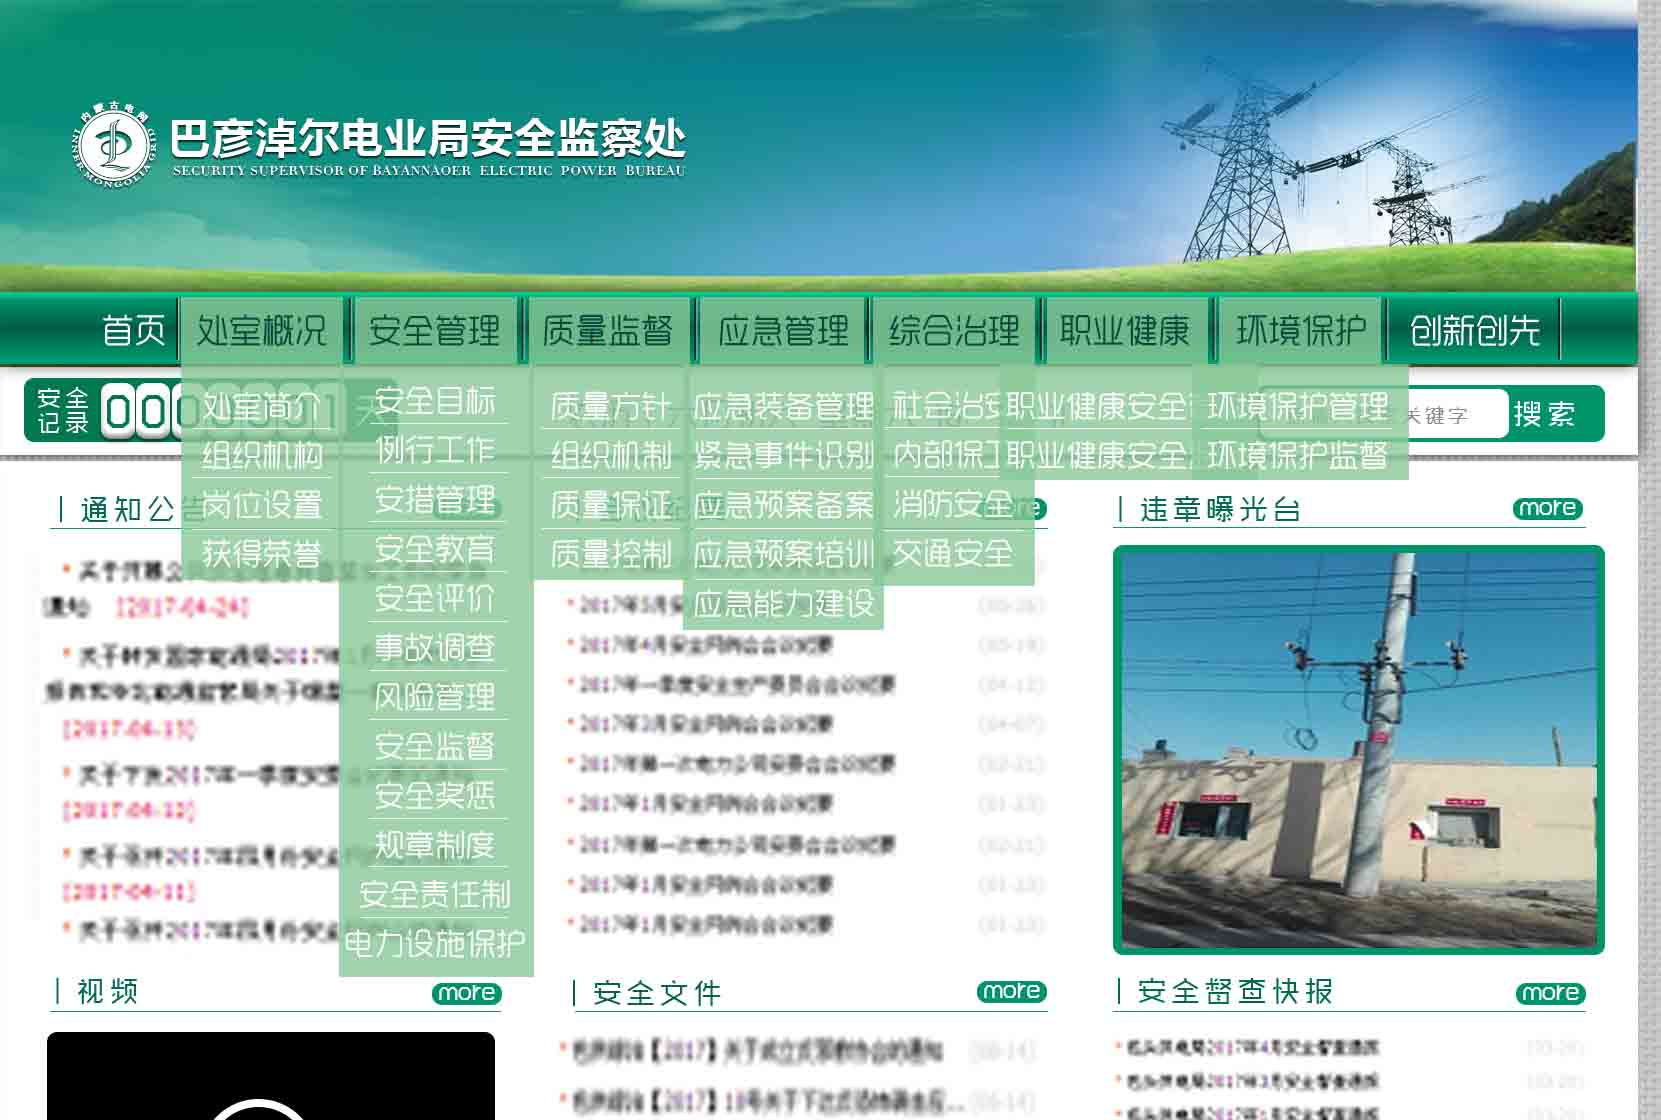This screenshot has height=1120, width=1661.
Task: Select 电力设施保护 submenu entry
Action: [435, 942]
